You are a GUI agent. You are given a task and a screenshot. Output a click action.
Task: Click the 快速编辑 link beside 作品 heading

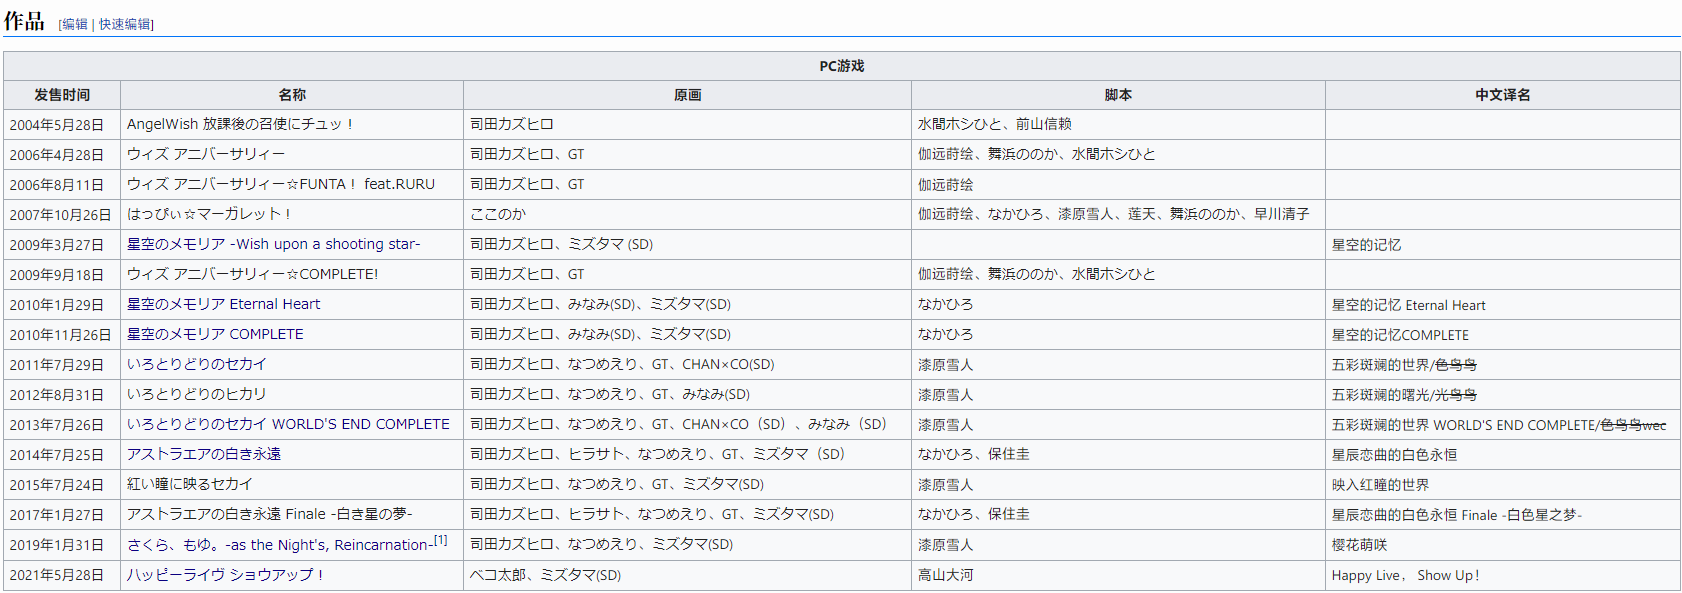click(x=124, y=24)
